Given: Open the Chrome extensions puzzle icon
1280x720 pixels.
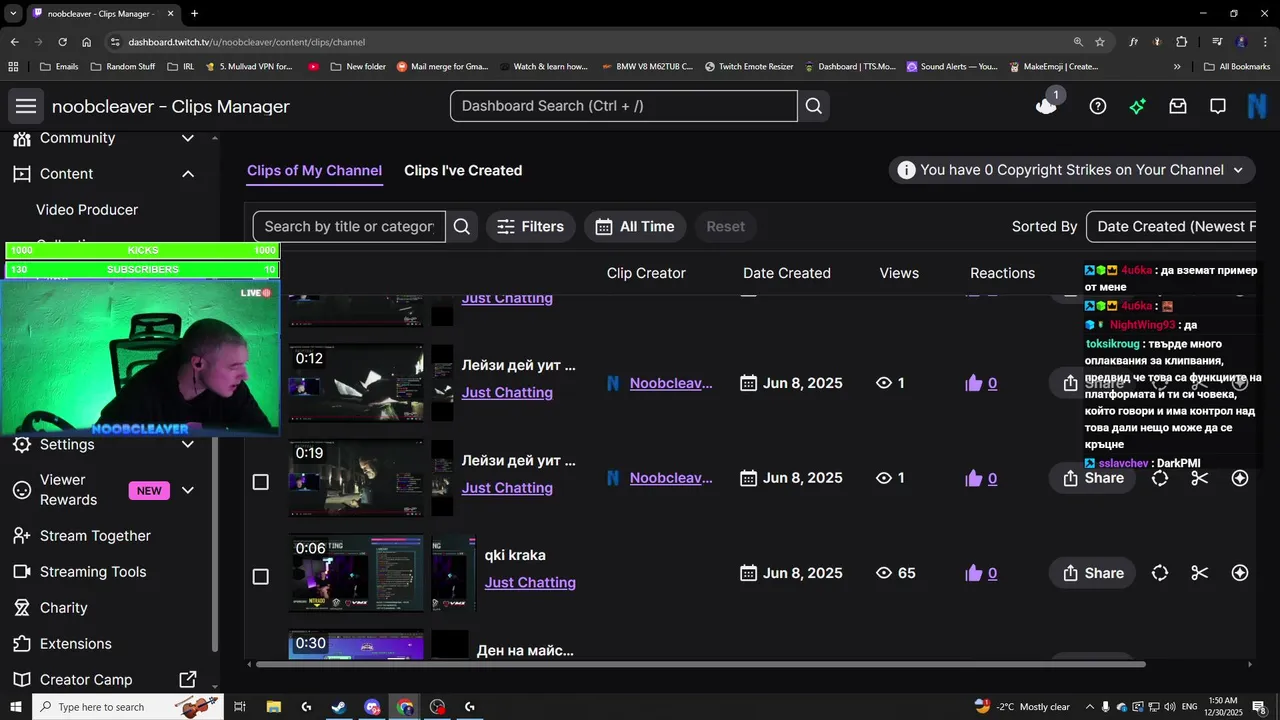Looking at the screenshot, I should click(1182, 42).
